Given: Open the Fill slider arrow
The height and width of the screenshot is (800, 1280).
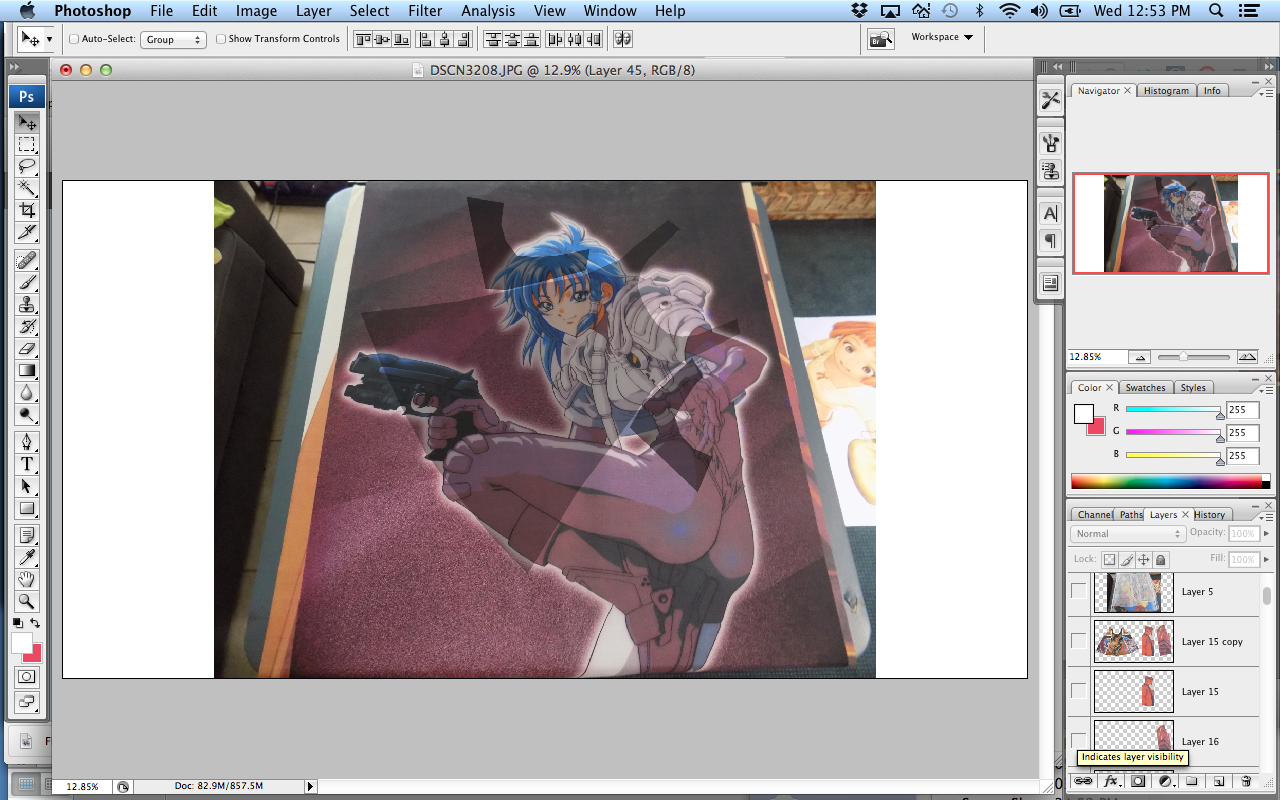Looking at the screenshot, I should pyautogui.click(x=1267, y=560).
